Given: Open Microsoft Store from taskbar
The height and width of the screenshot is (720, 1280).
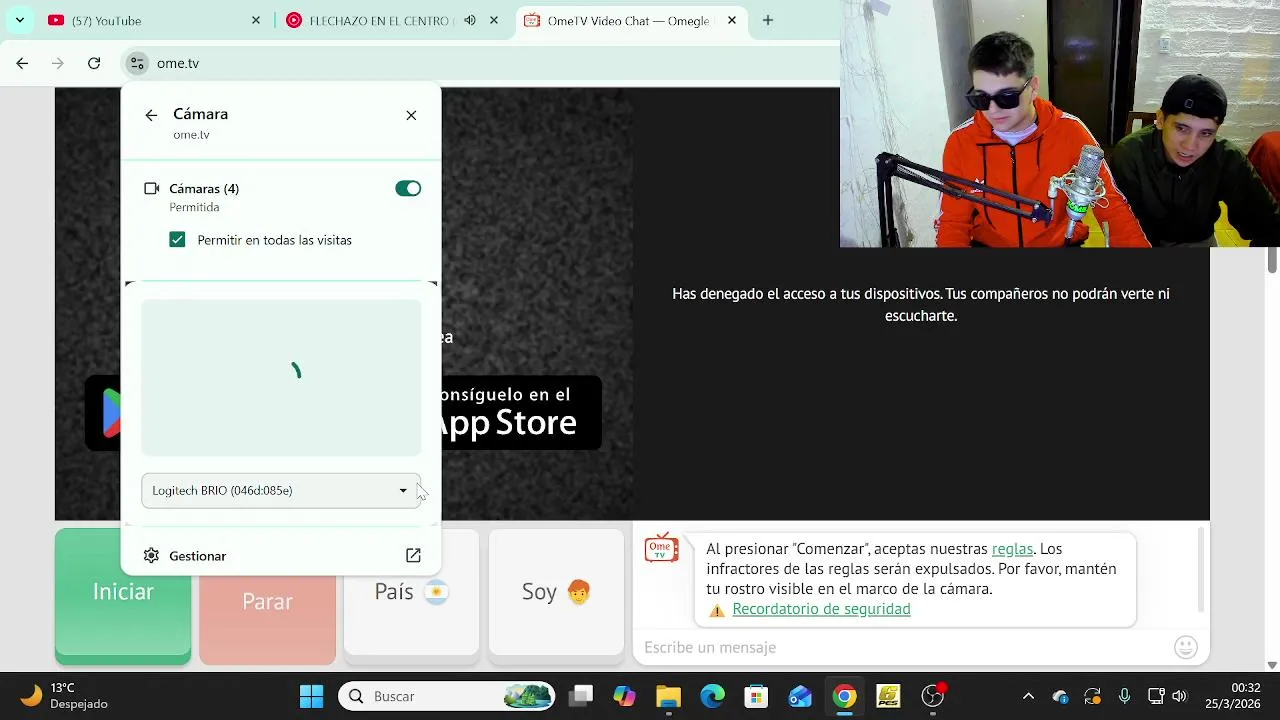Looking at the screenshot, I should [757, 696].
